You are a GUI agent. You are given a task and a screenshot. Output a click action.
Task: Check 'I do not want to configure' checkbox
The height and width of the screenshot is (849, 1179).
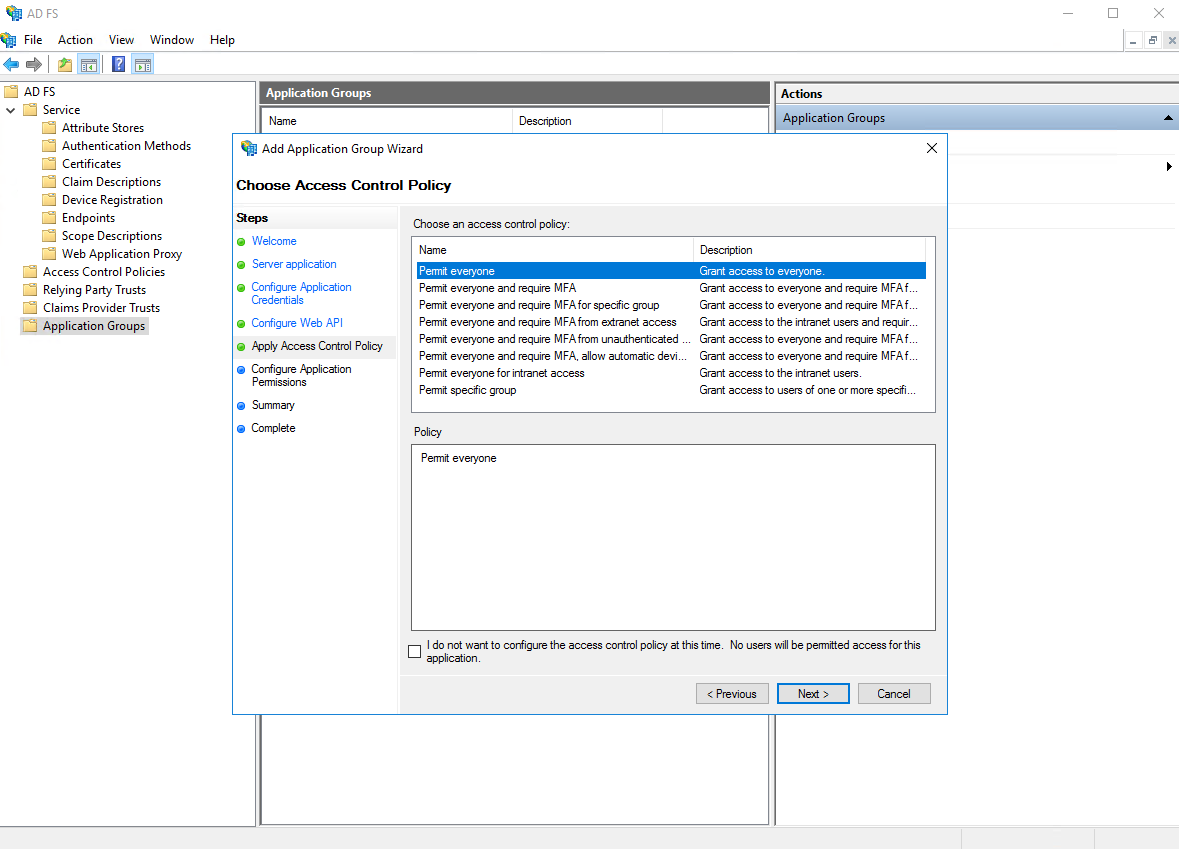(x=414, y=651)
